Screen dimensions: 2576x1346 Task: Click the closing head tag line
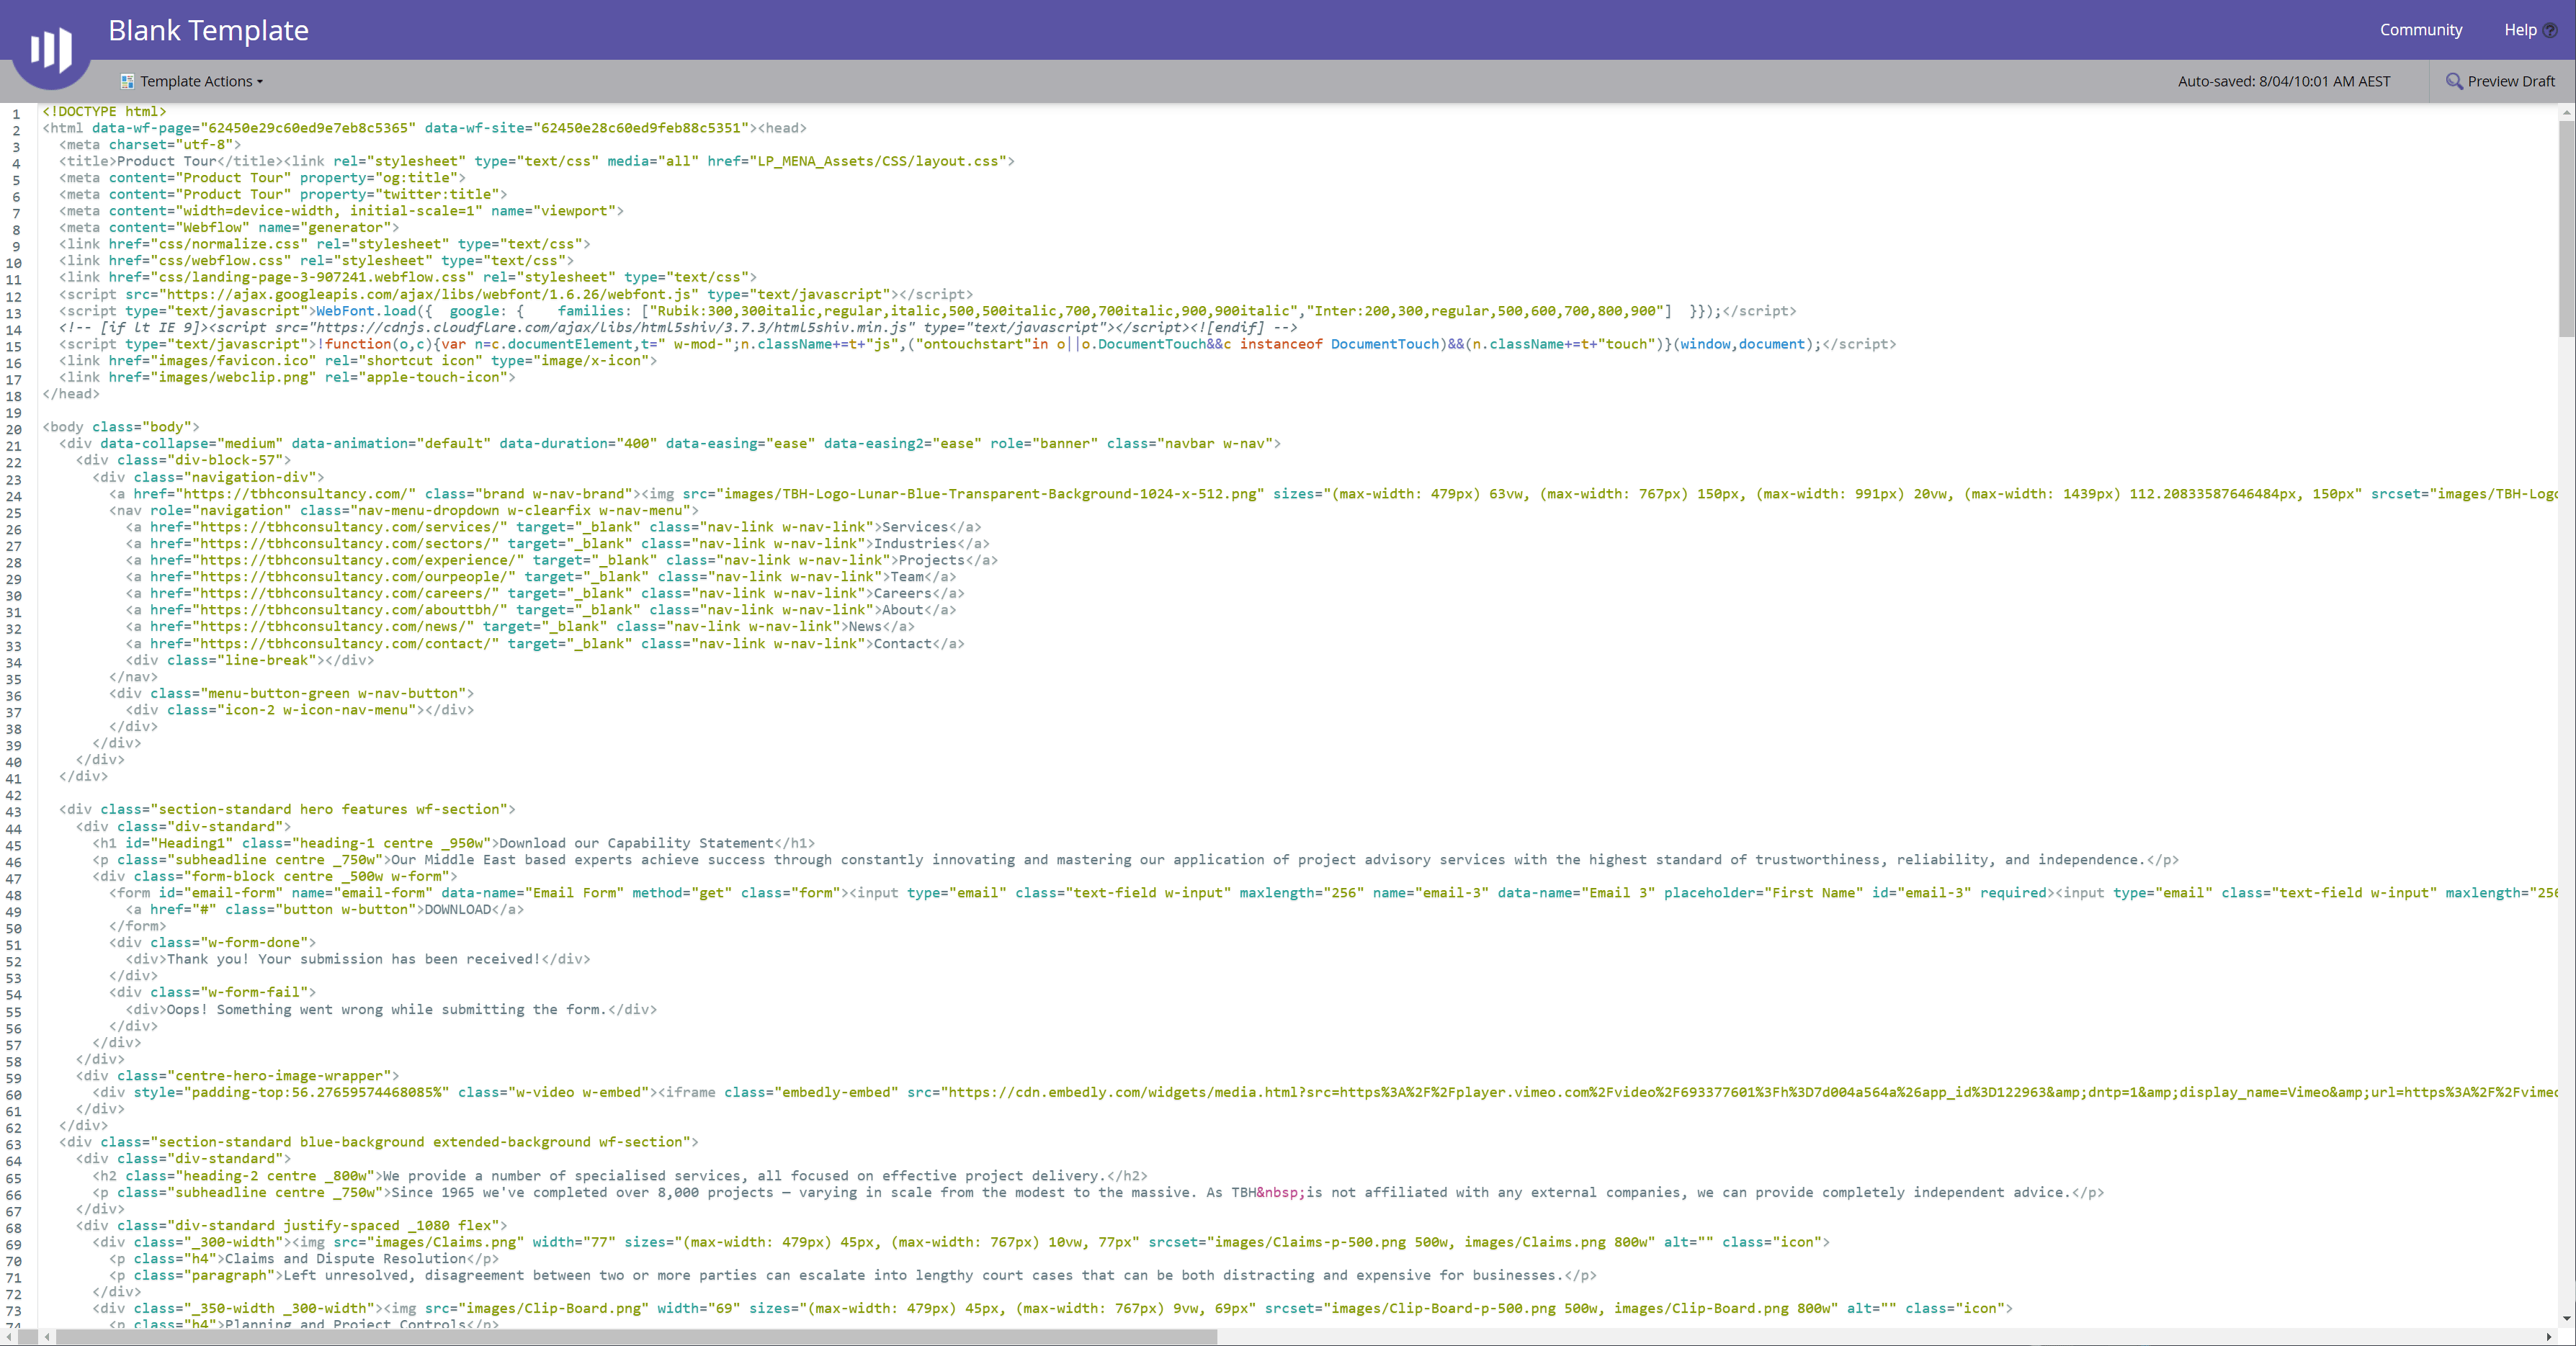70,394
